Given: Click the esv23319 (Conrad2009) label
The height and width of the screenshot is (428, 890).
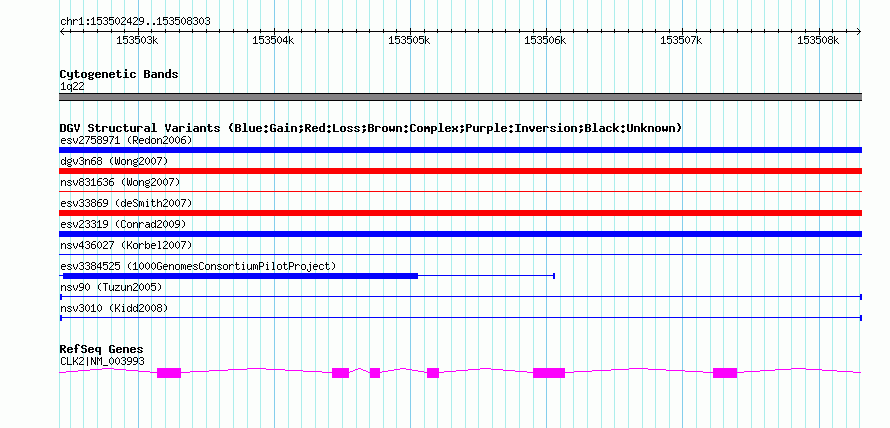Looking at the screenshot, I should [x=123, y=224].
